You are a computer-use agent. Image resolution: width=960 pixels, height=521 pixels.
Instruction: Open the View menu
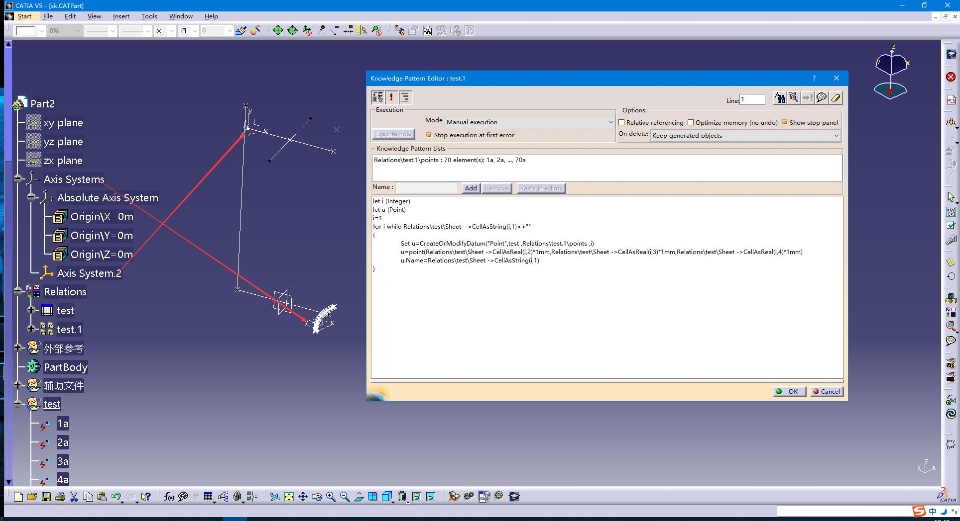[x=94, y=17]
